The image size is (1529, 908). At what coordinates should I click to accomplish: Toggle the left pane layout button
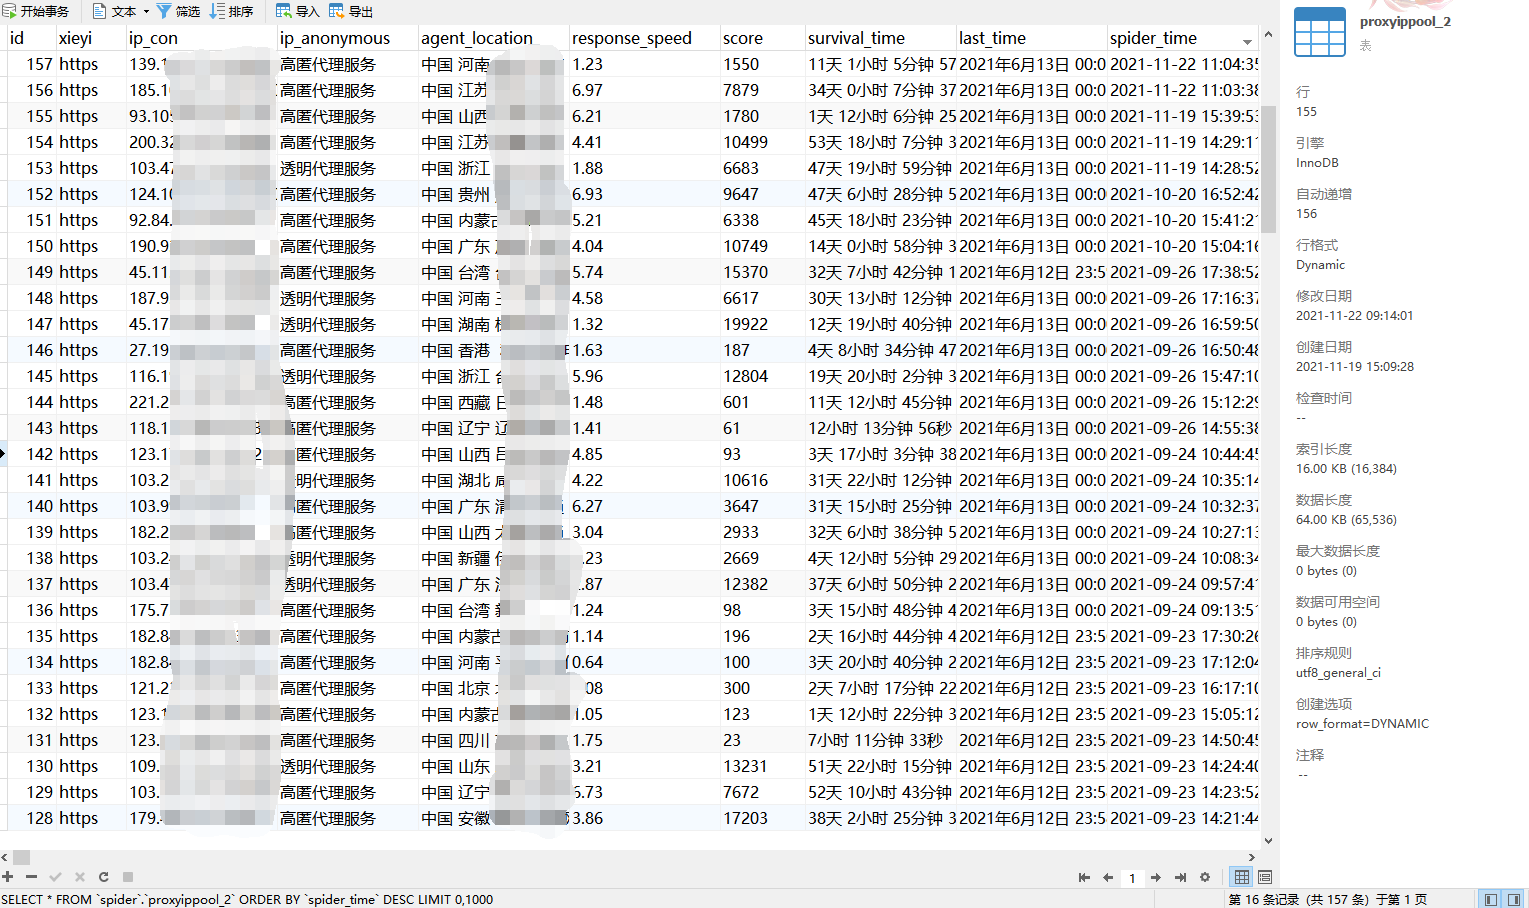point(1490,899)
